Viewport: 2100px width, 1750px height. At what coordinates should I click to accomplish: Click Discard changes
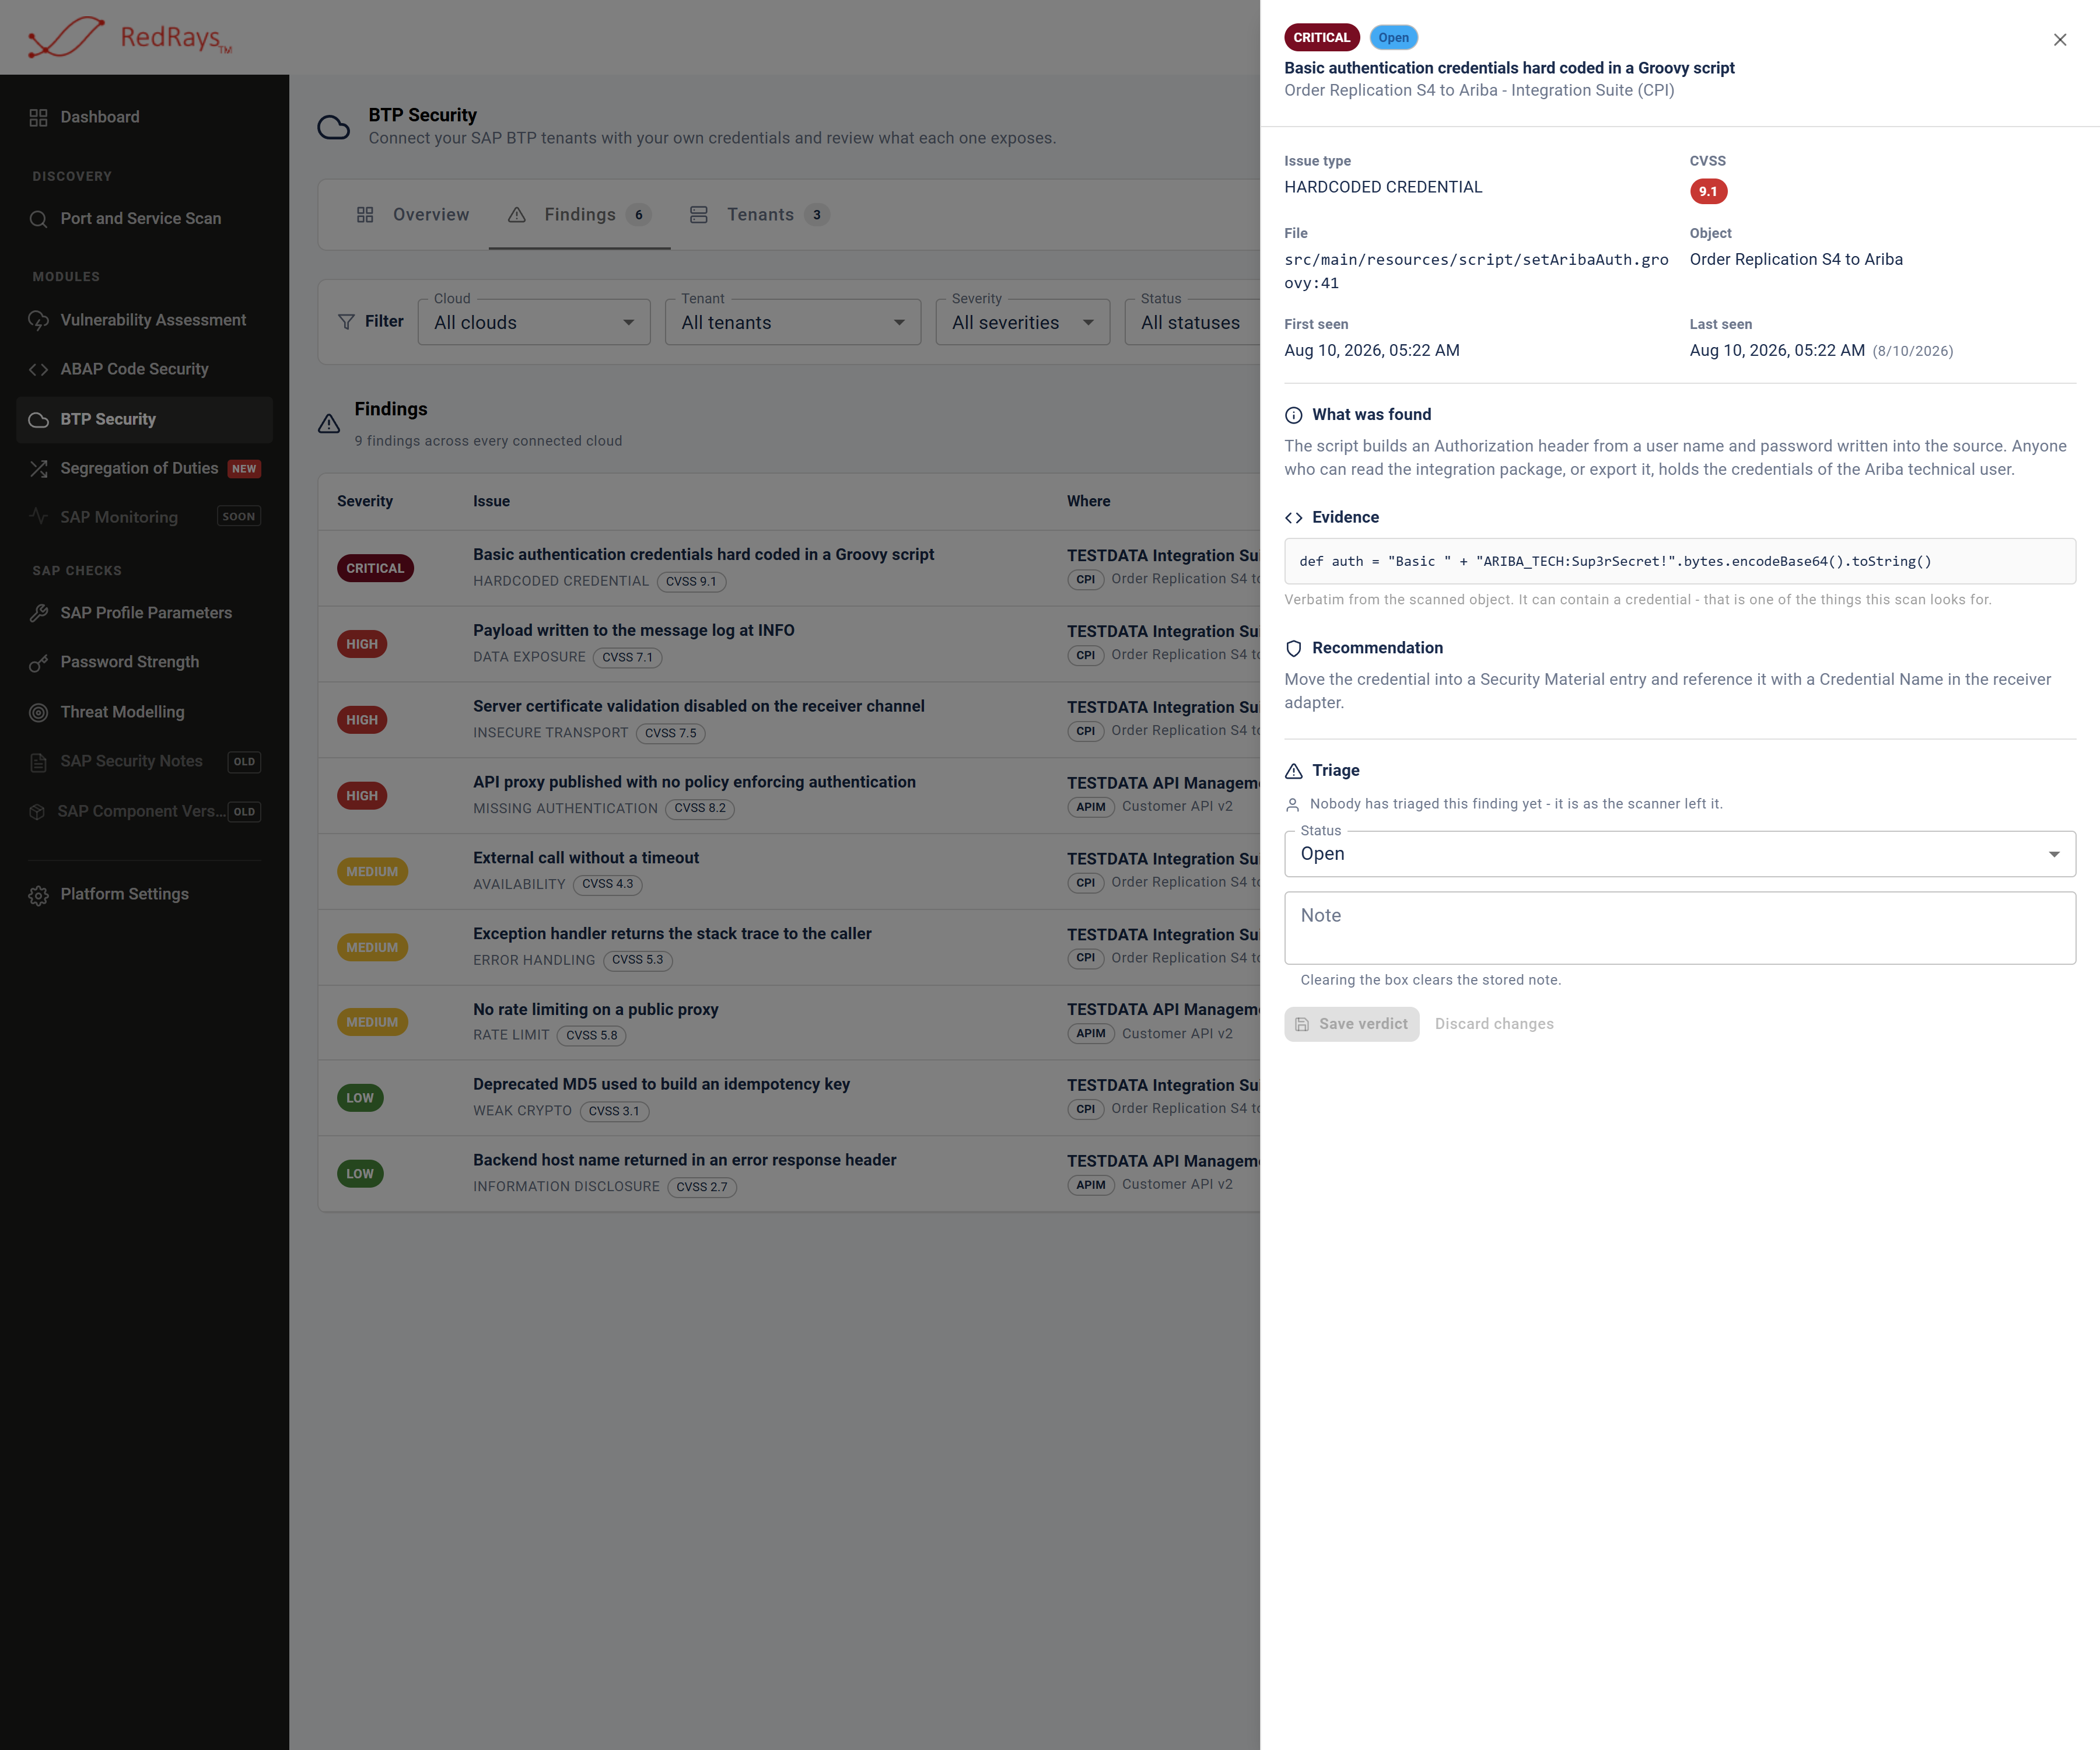1494,1024
